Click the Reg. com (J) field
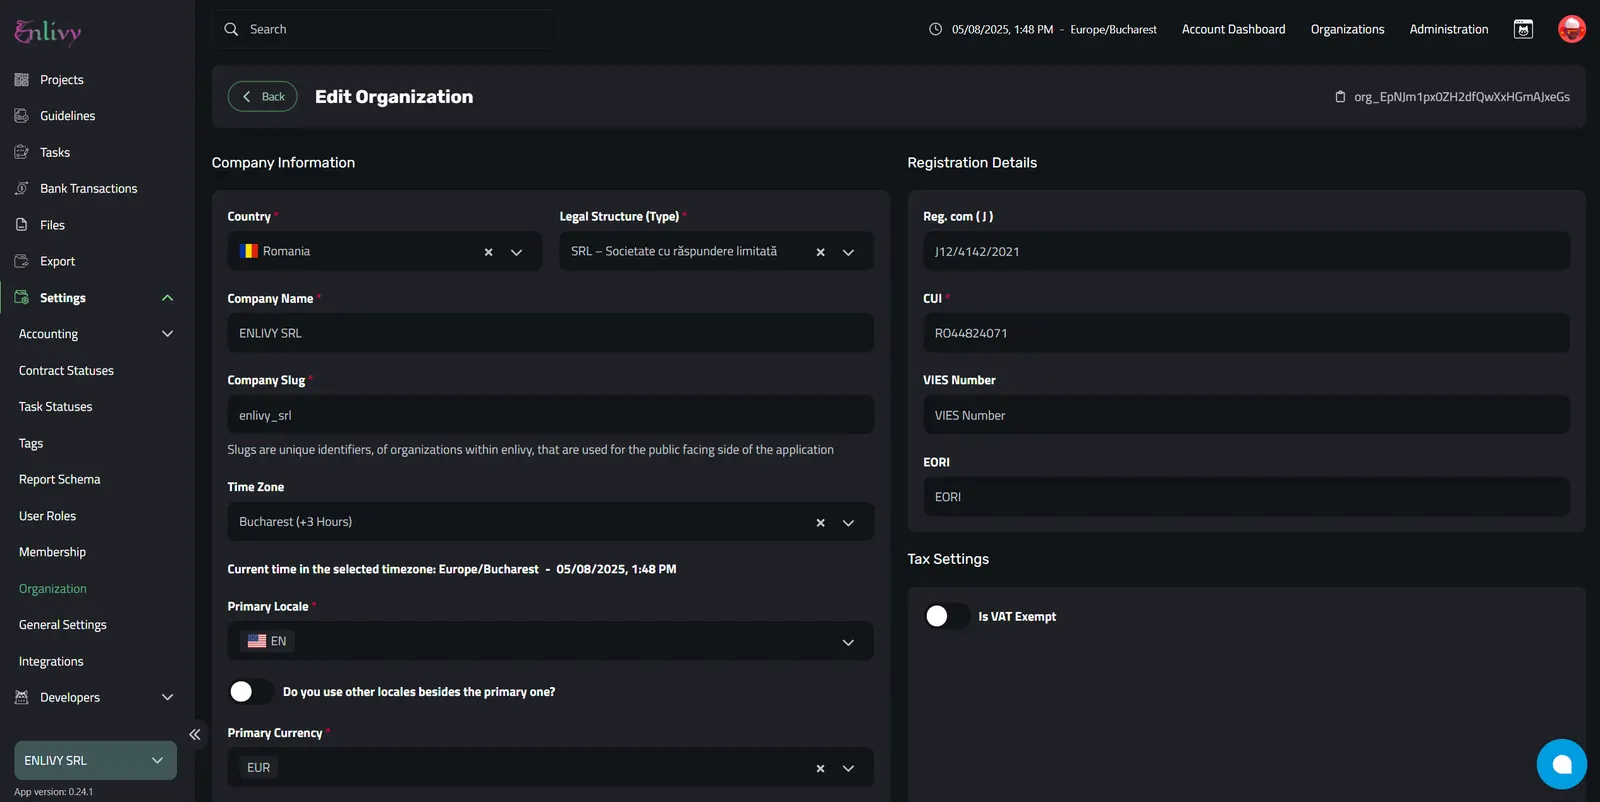The height and width of the screenshot is (802, 1600). click(1246, 251)
